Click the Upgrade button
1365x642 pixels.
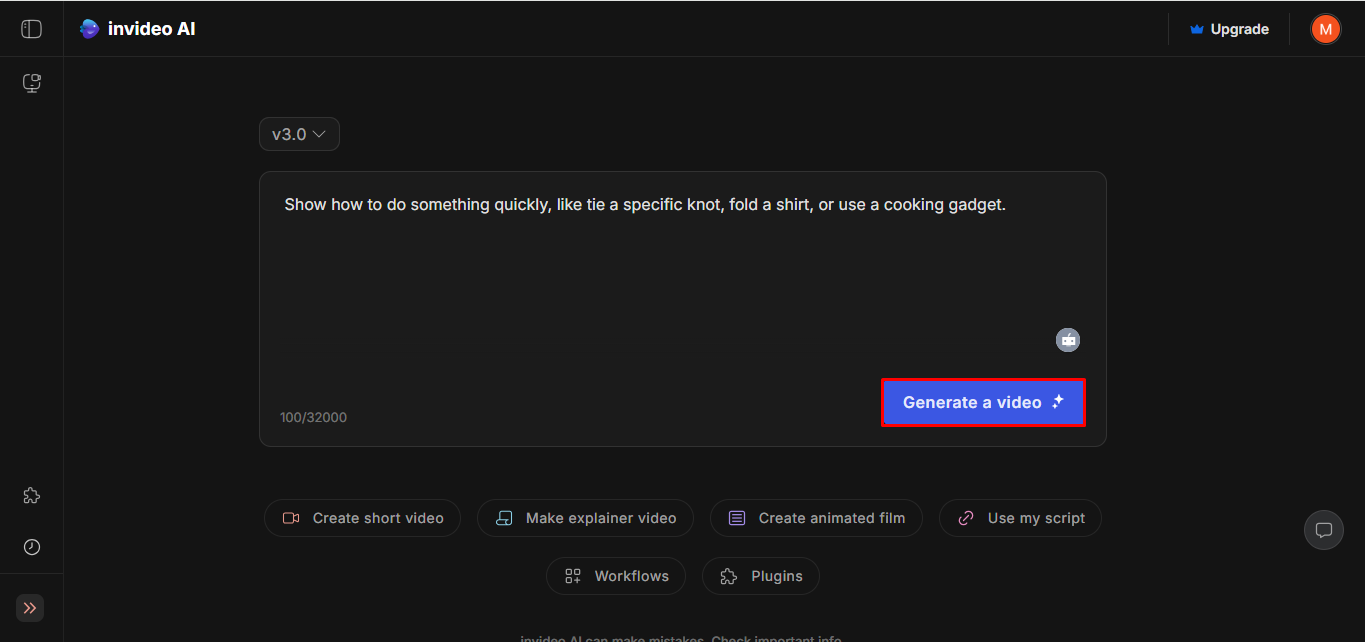pyautogui.click(x=1229, y=29)
